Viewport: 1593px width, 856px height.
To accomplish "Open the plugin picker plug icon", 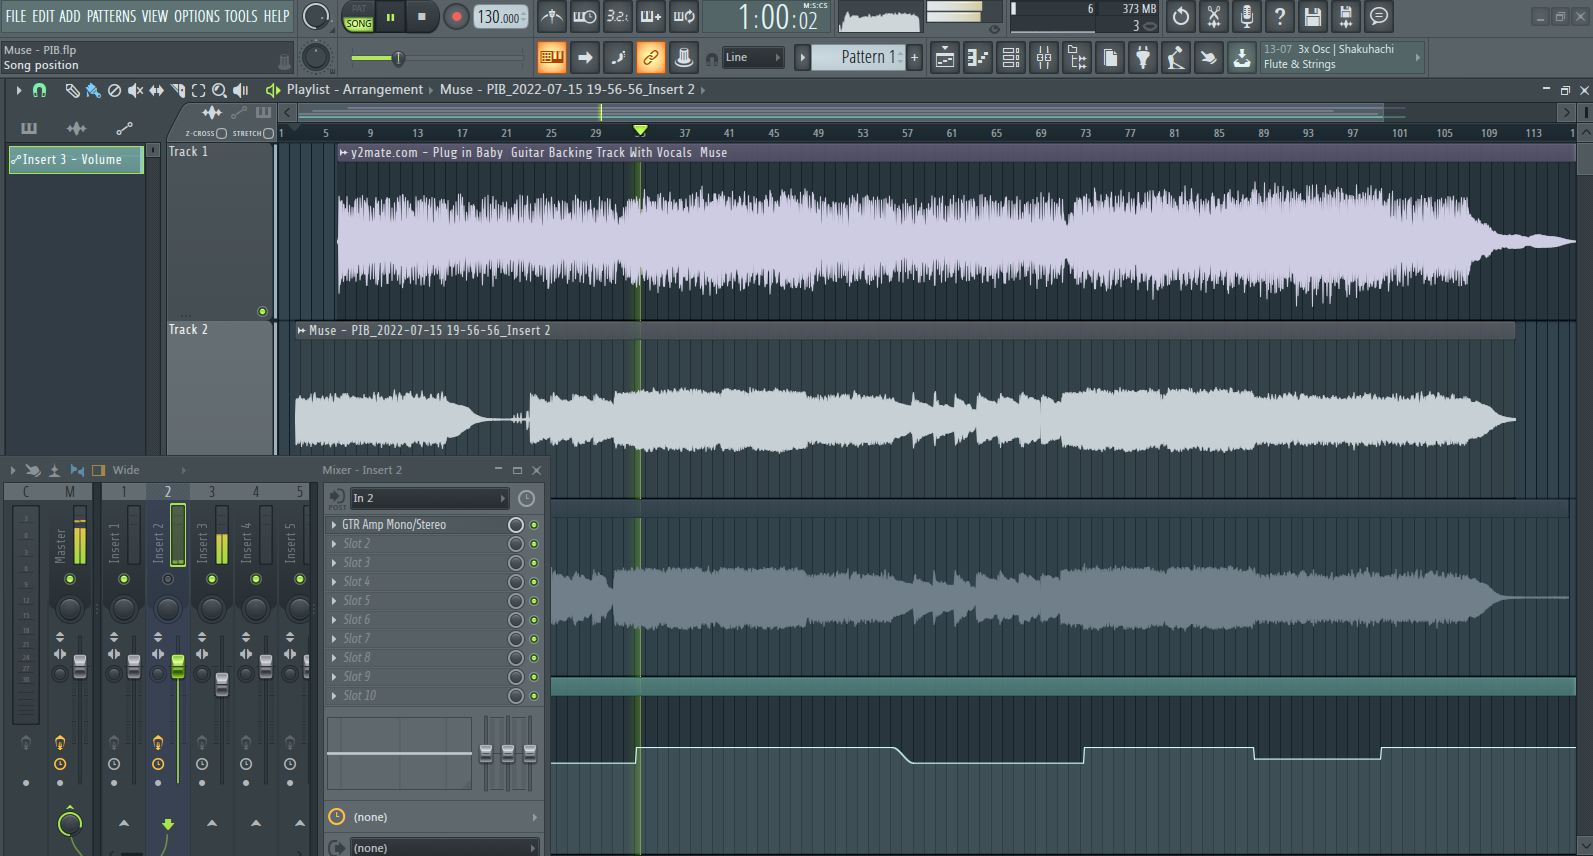I will [x=1143, y=58].
